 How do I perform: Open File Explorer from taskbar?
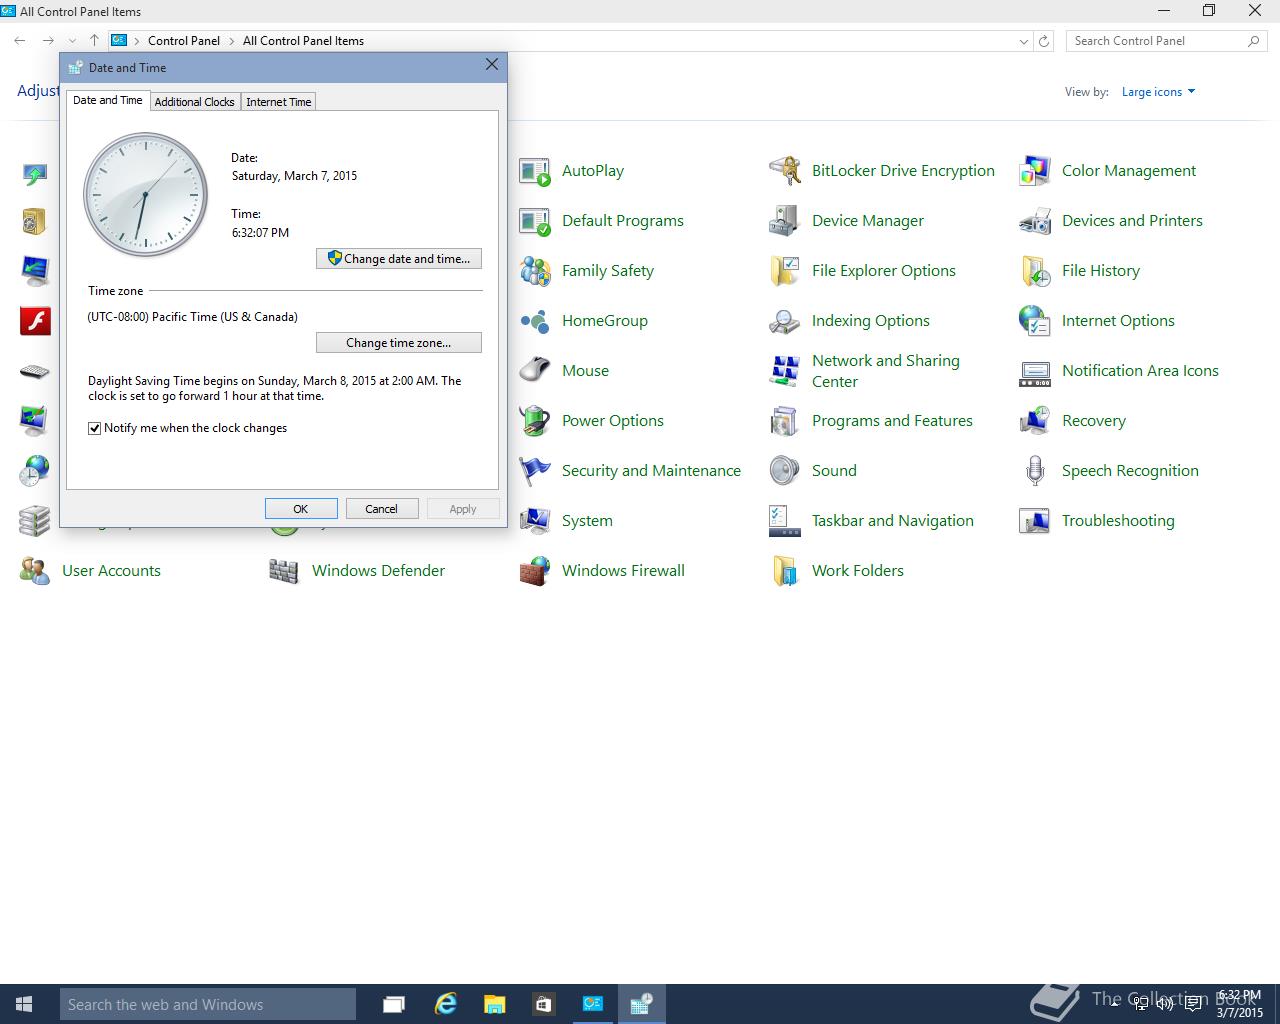point(494,1004)
